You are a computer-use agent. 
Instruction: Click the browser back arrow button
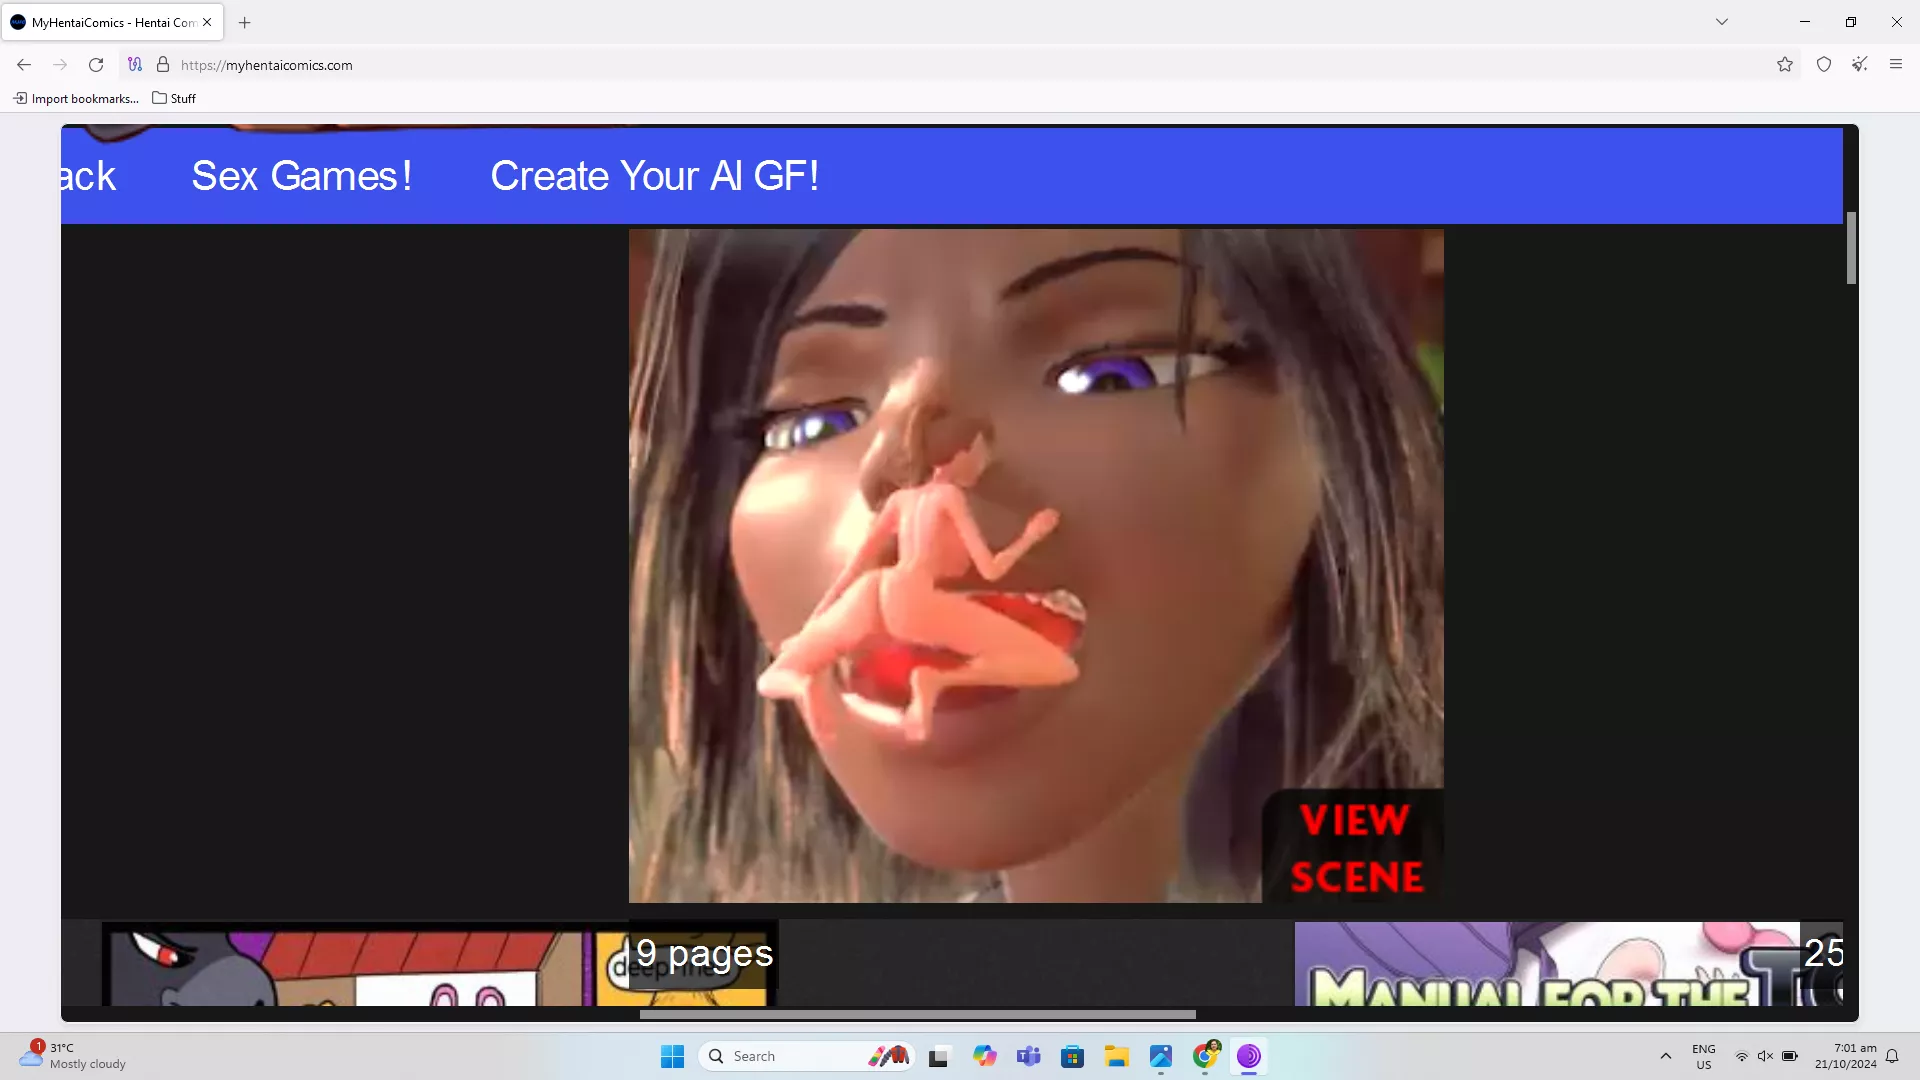(x=24, y=65)
